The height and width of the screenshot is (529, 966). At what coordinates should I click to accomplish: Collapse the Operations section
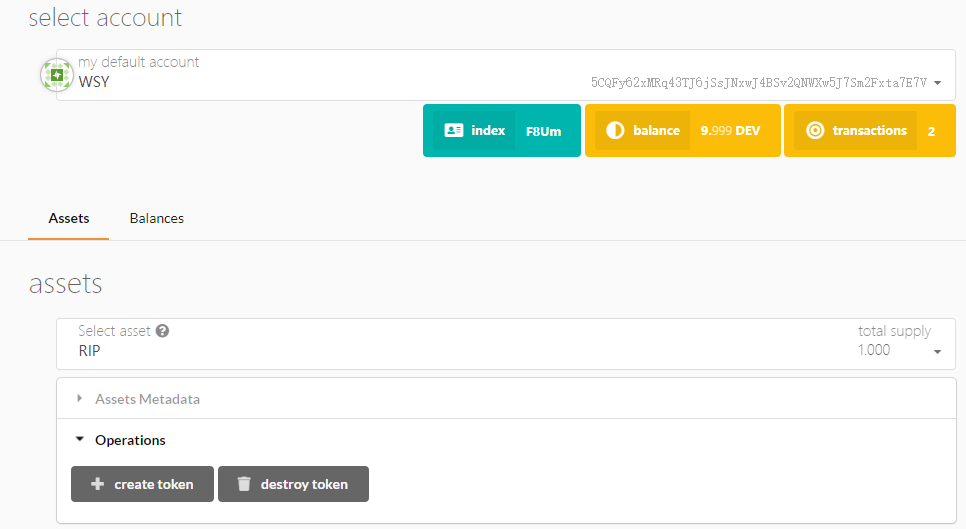pos(130,440)
